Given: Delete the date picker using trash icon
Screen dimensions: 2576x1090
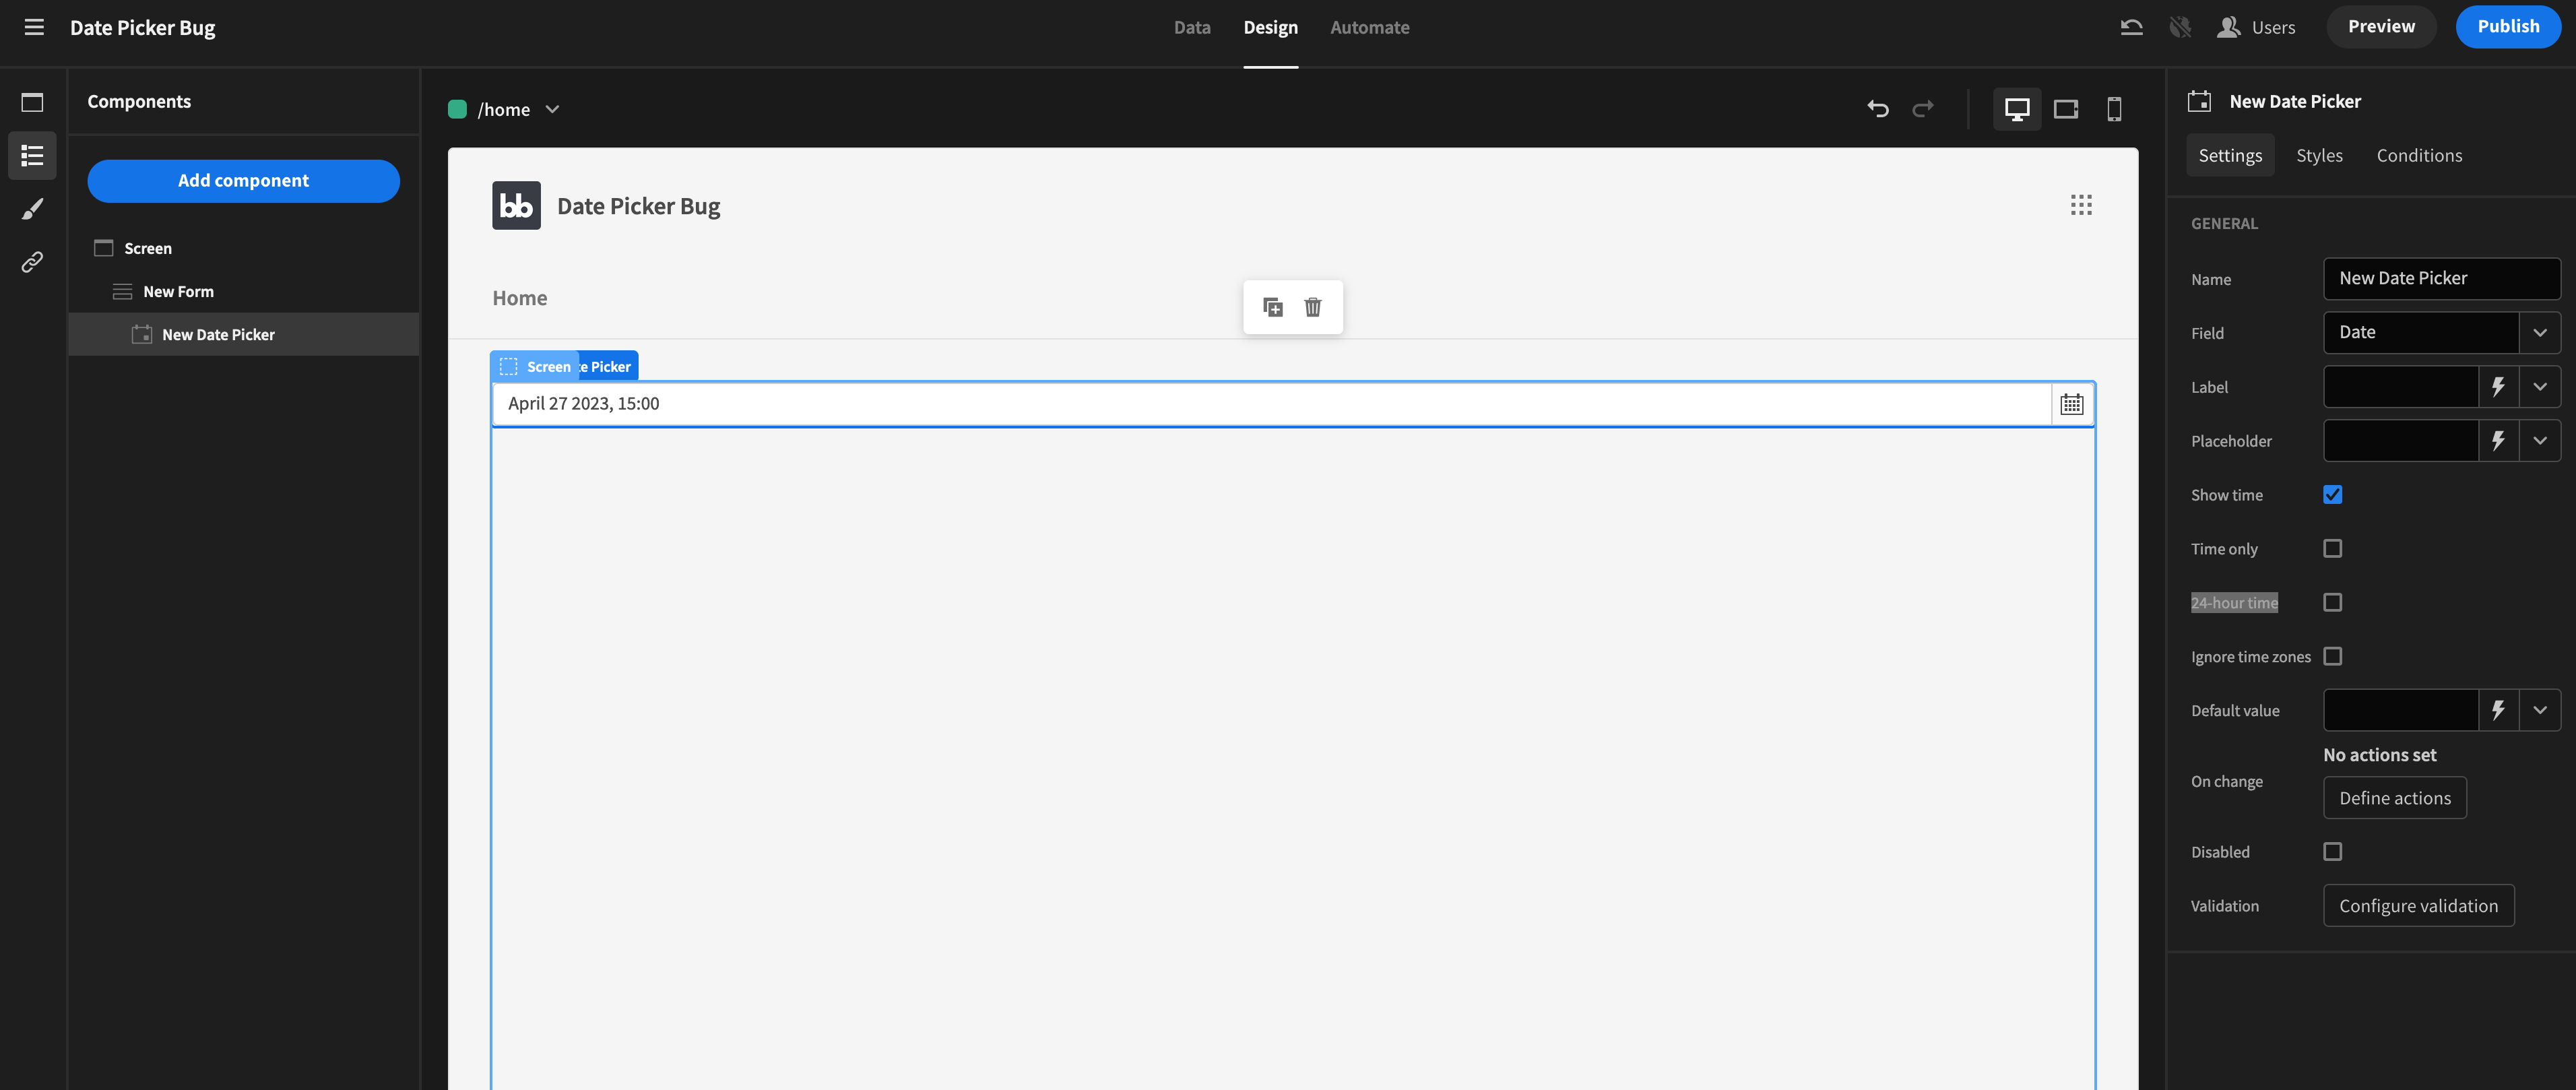Looking at the screenshot, I should click(1312, 307).
